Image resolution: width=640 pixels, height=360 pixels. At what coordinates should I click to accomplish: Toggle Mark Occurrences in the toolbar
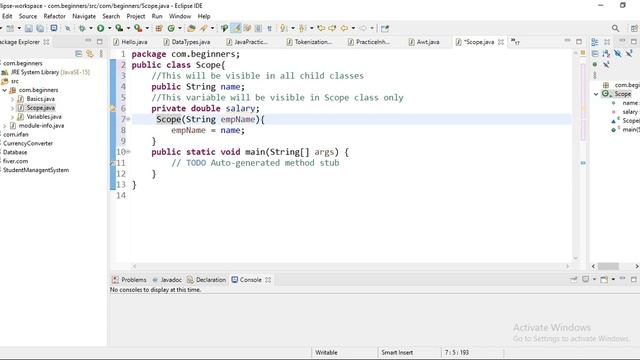pos(236,28)
